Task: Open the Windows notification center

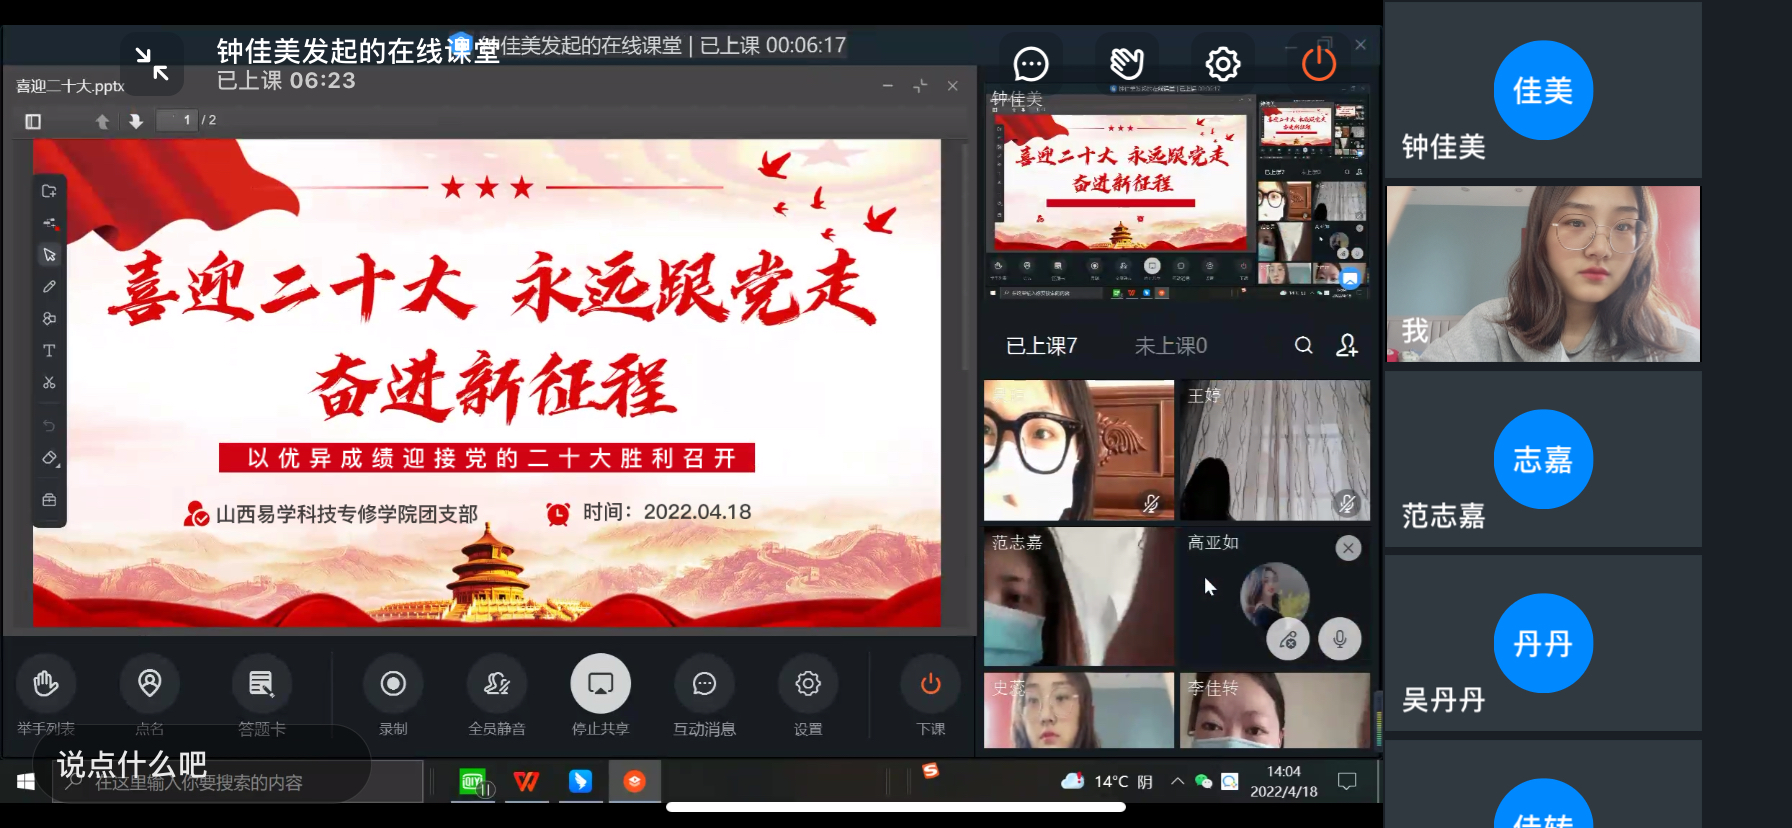Action: pyautogui.click(x=1347, y=782)
